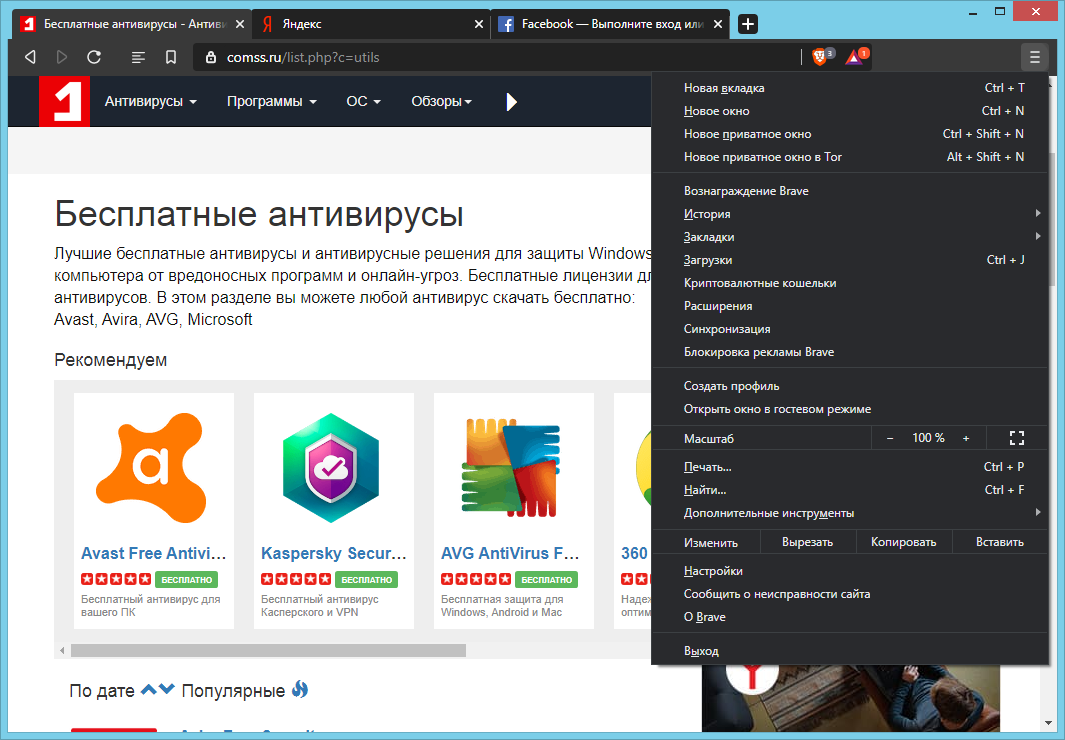Switch to the Яндекс tab
Screen dimensions: 1065x740
point(370,24)
